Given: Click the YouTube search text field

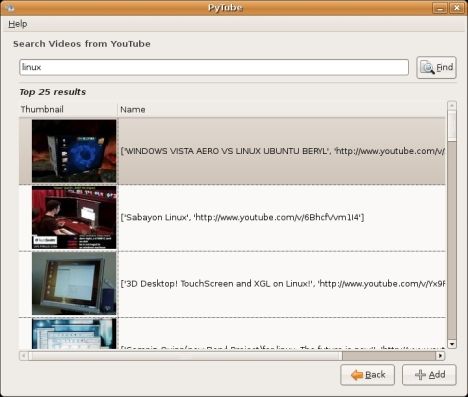Looking at the screenshot, I should coord(214,67).
